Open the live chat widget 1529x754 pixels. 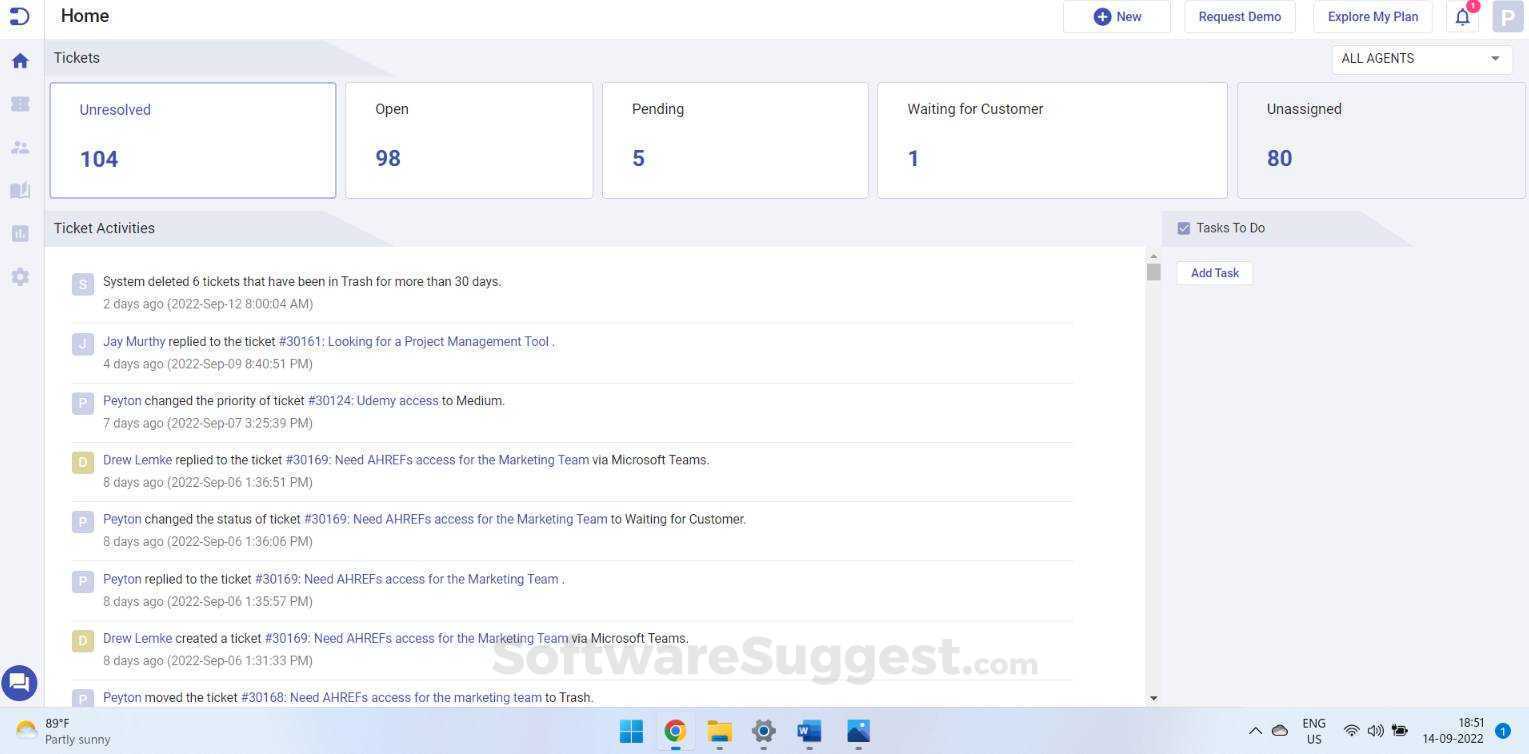tap(19, 682)
